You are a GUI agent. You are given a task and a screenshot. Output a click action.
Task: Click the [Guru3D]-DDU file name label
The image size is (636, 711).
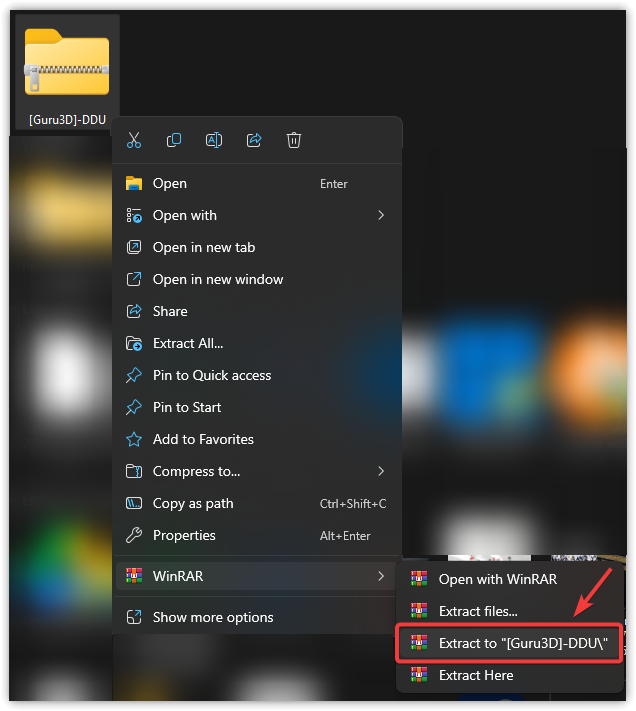(x=68, y=120)
